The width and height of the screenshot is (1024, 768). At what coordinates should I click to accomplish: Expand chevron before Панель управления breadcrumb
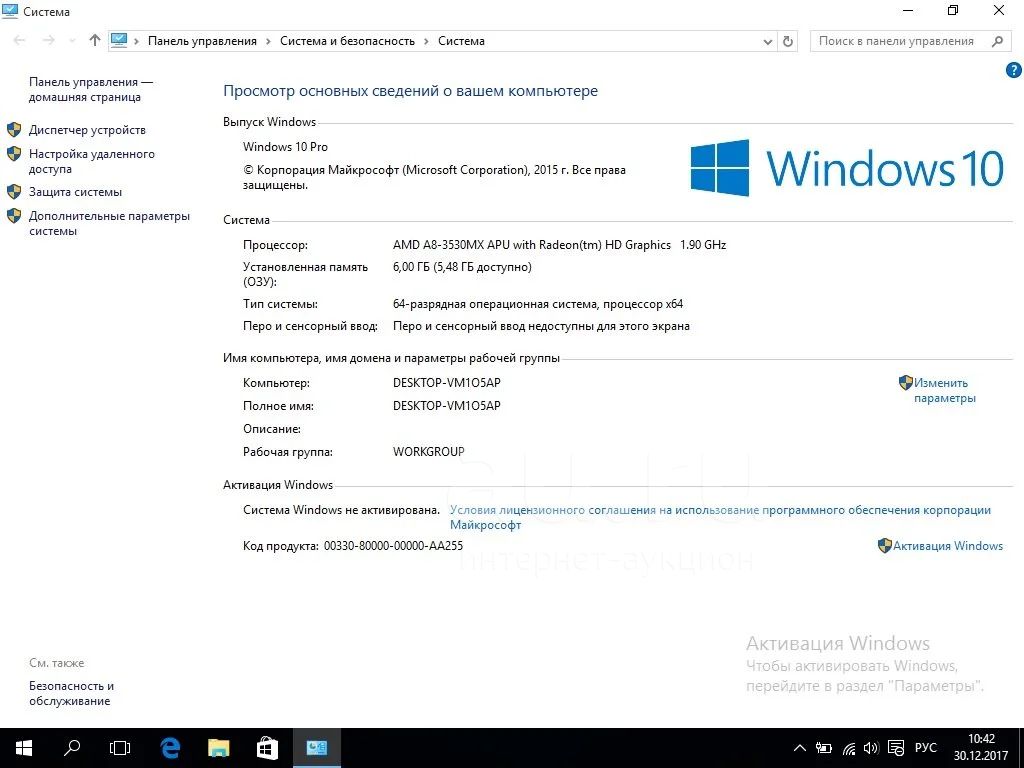(x=136, y=41)
